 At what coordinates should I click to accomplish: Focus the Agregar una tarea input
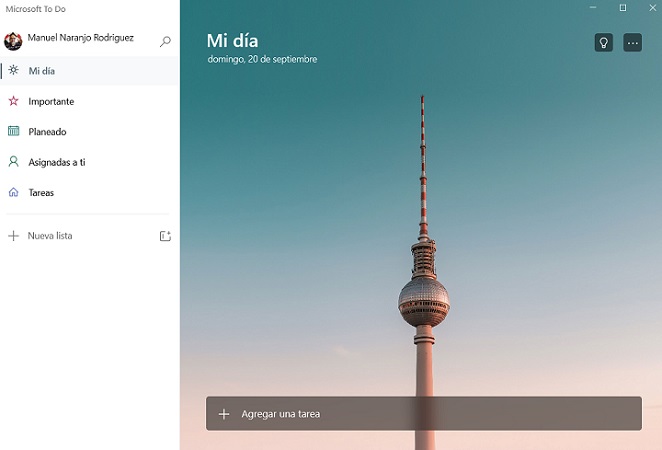click(424, 414)
